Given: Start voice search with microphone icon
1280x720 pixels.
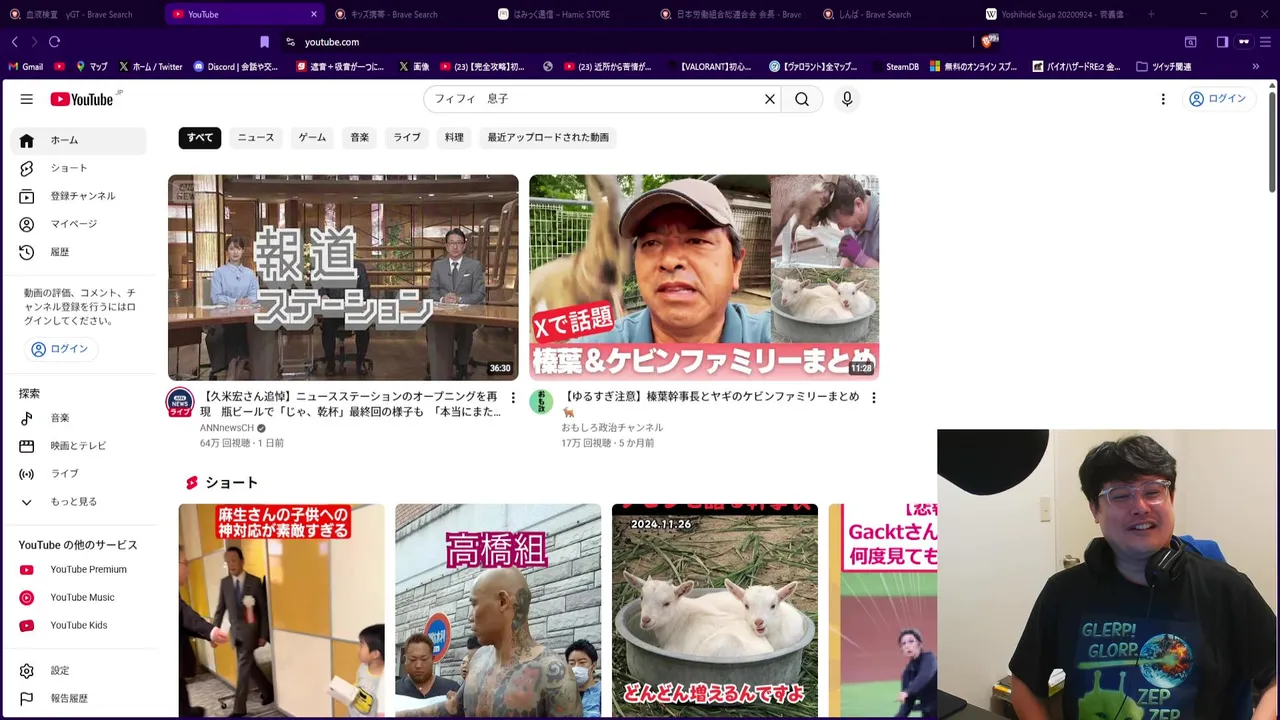Looking at the screenshot, I should point(847,99).
